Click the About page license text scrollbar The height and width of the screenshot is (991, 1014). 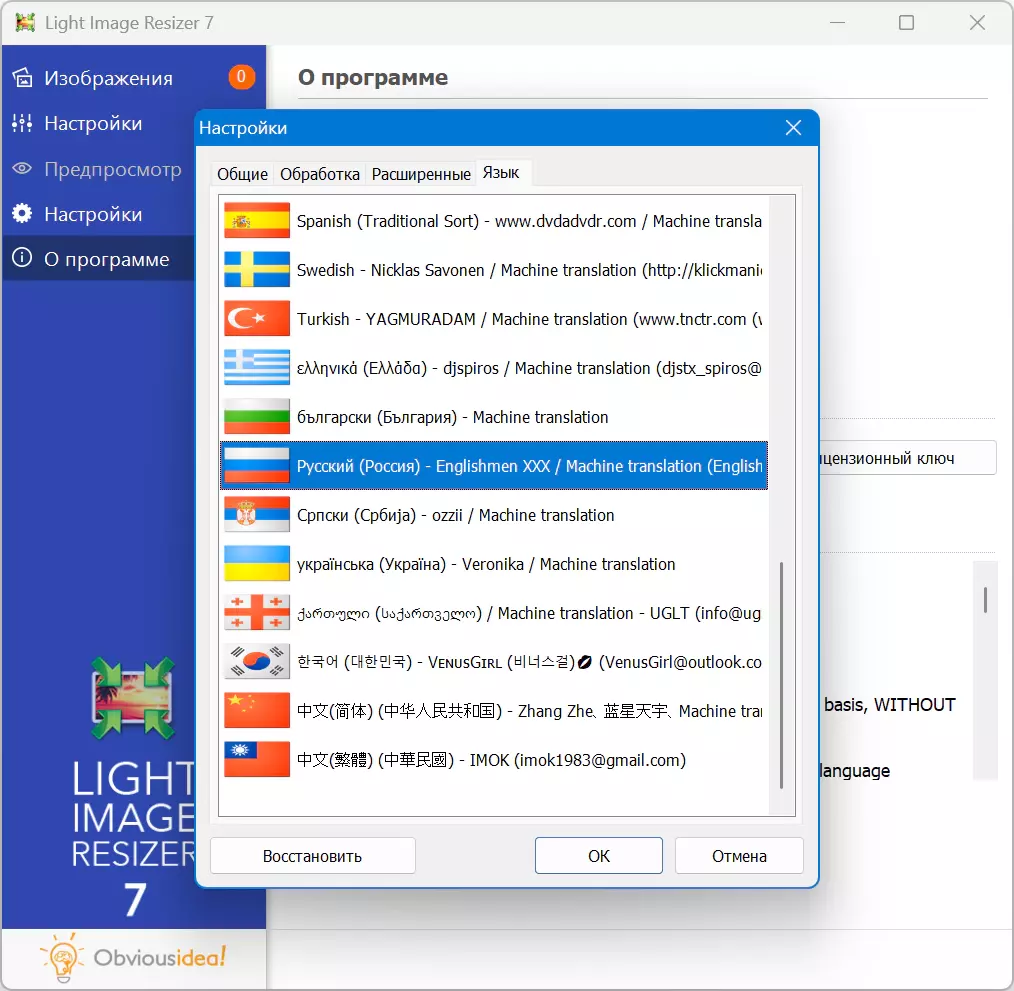click(985, 600)
